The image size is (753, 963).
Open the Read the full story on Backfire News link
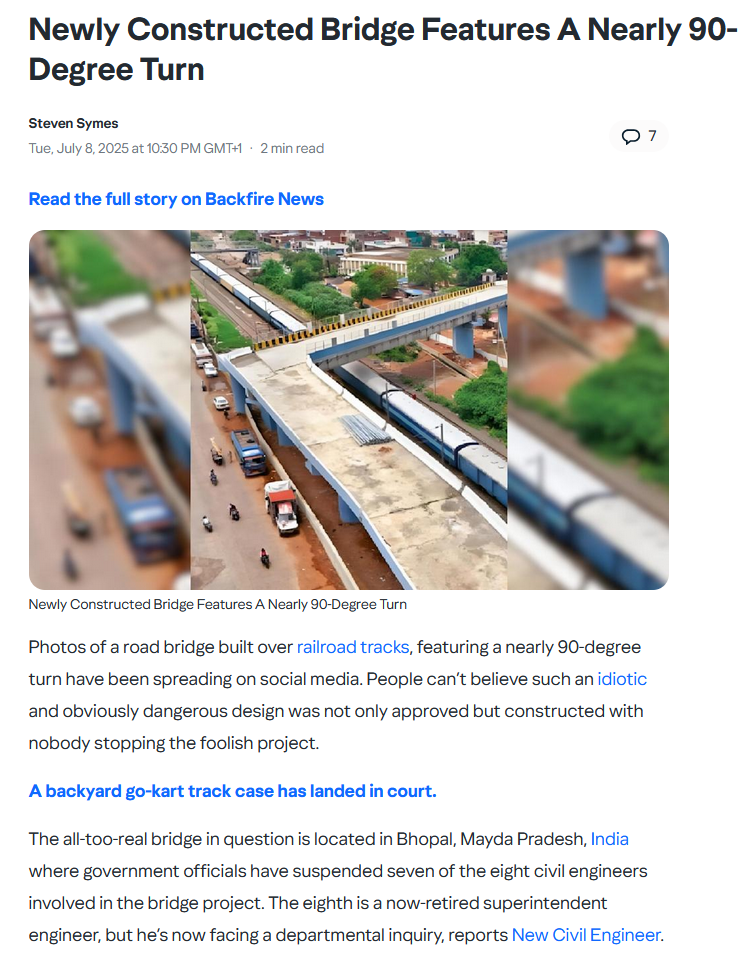[x=176, y=199]
